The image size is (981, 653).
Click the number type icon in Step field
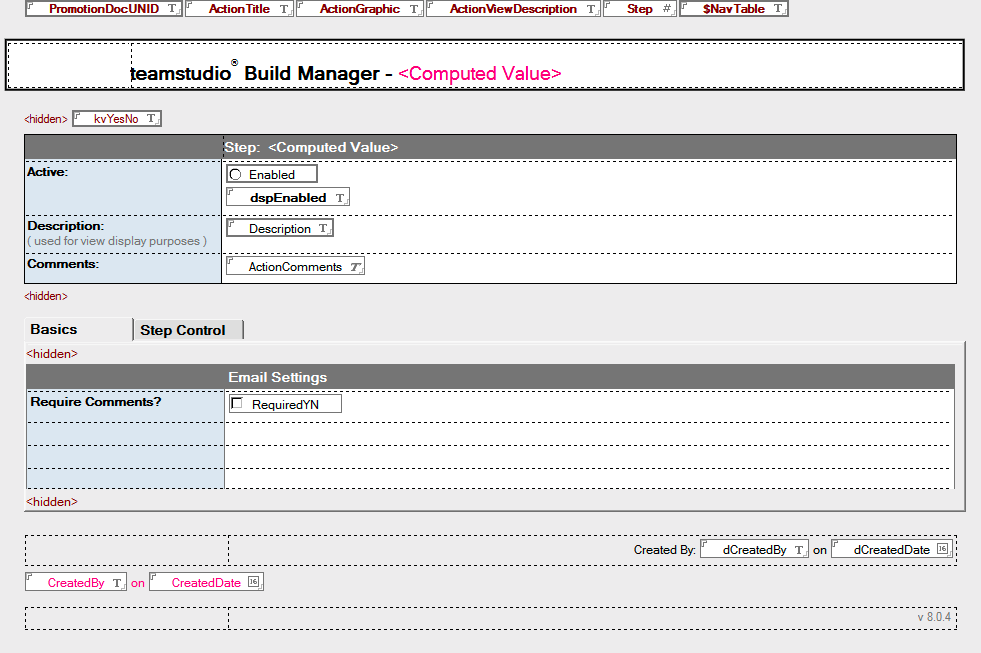point(666,9)
